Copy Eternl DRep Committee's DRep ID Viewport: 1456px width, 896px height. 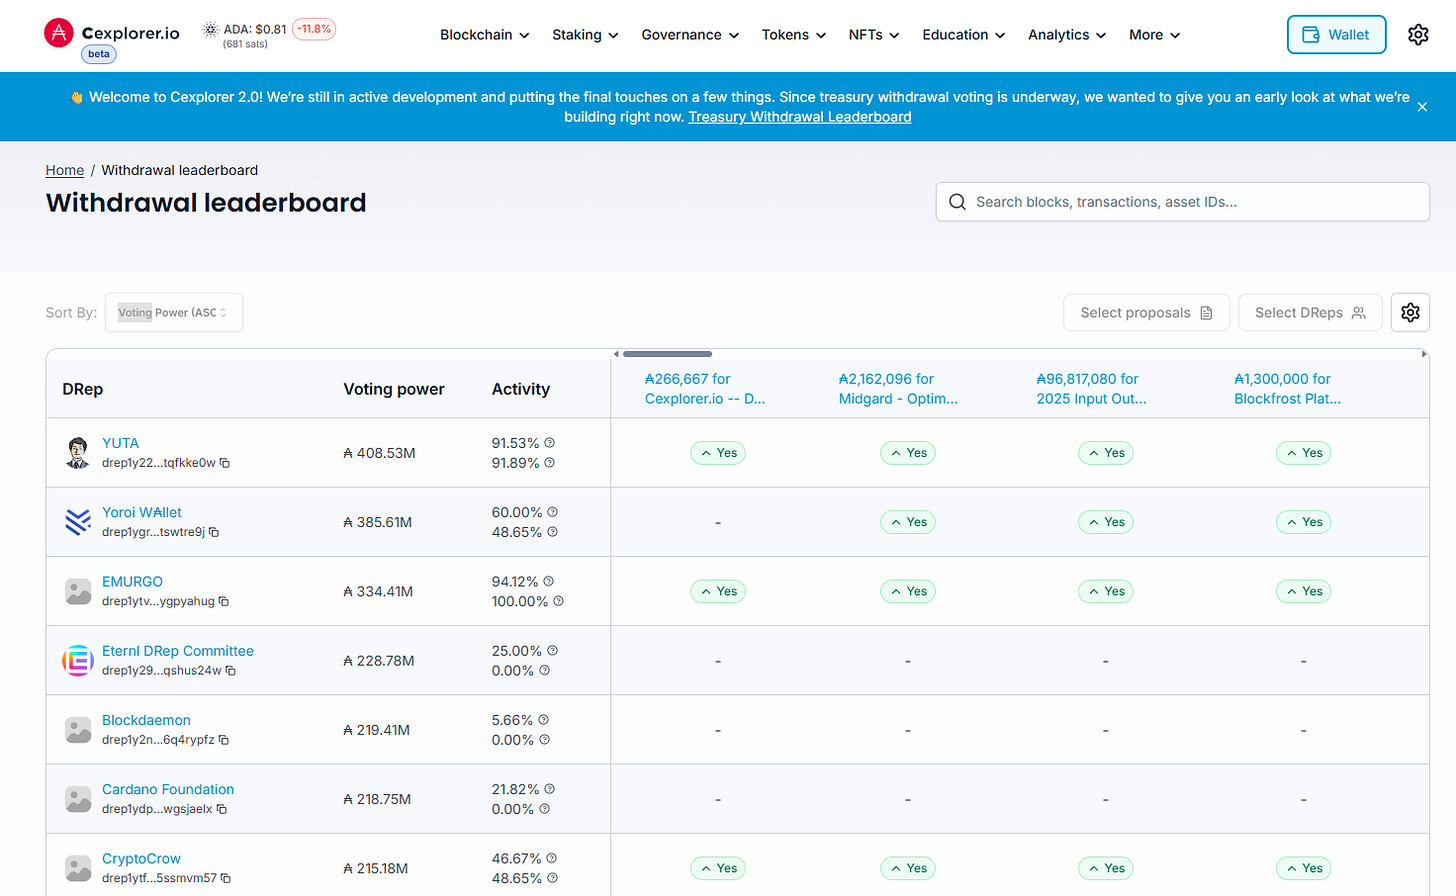pyautogui.click(x=231, y=671)
